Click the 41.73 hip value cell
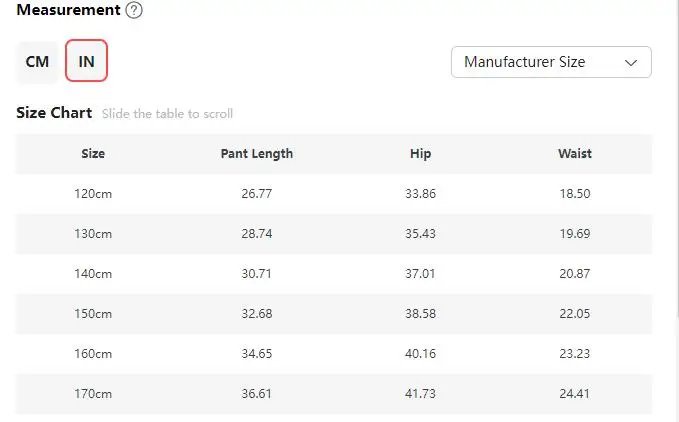 point(420,394)
